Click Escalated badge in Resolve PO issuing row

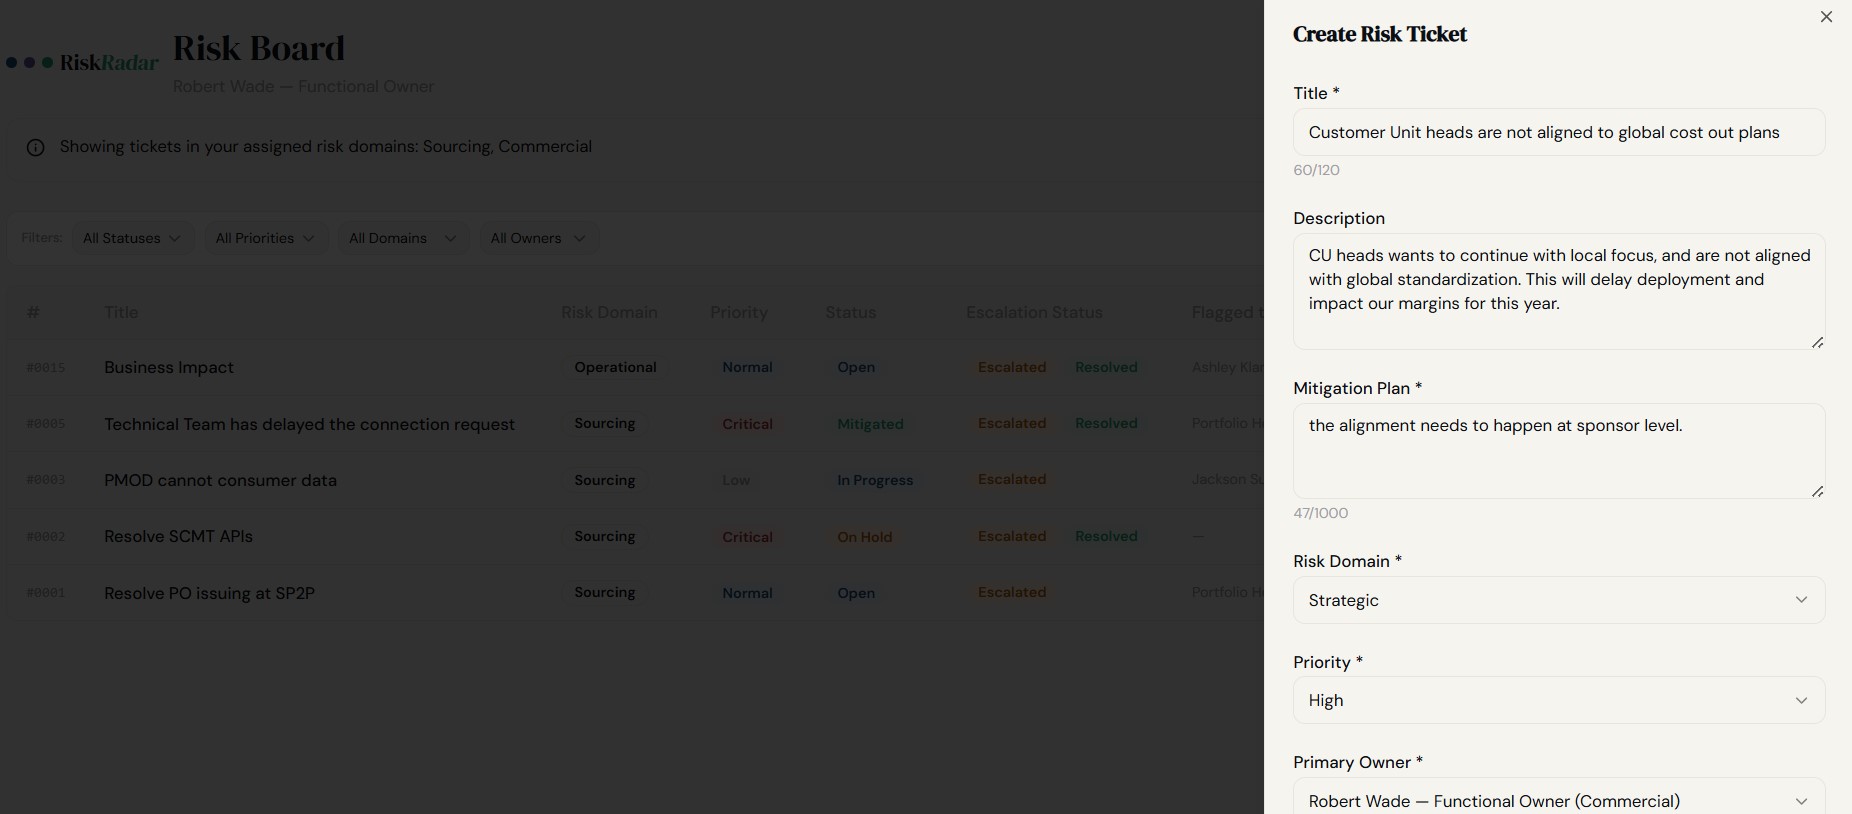point(1012,592)
